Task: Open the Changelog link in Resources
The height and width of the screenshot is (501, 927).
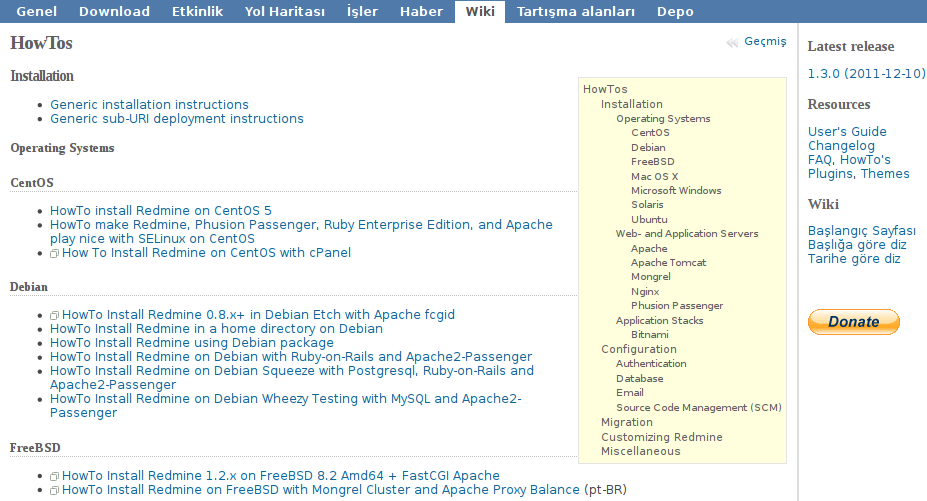Action: [x=841, y=145]
